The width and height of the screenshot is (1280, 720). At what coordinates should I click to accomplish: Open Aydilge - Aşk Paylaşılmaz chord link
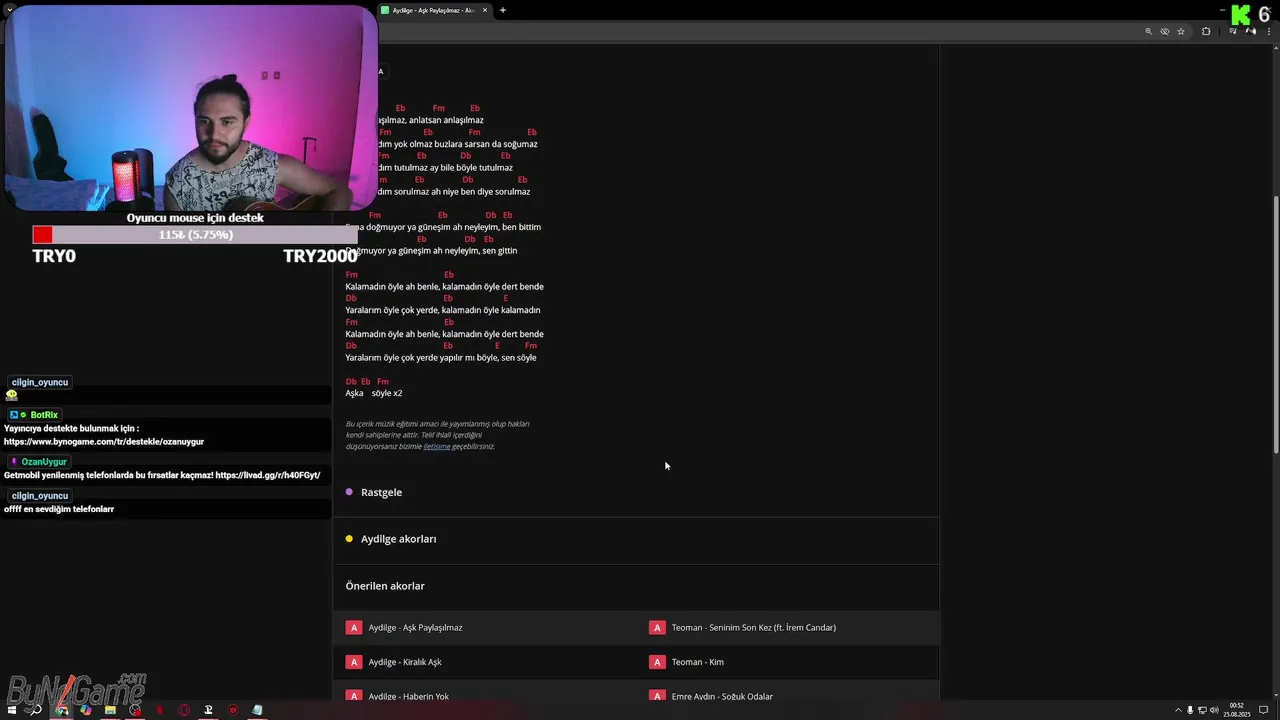tap(415, 628)
